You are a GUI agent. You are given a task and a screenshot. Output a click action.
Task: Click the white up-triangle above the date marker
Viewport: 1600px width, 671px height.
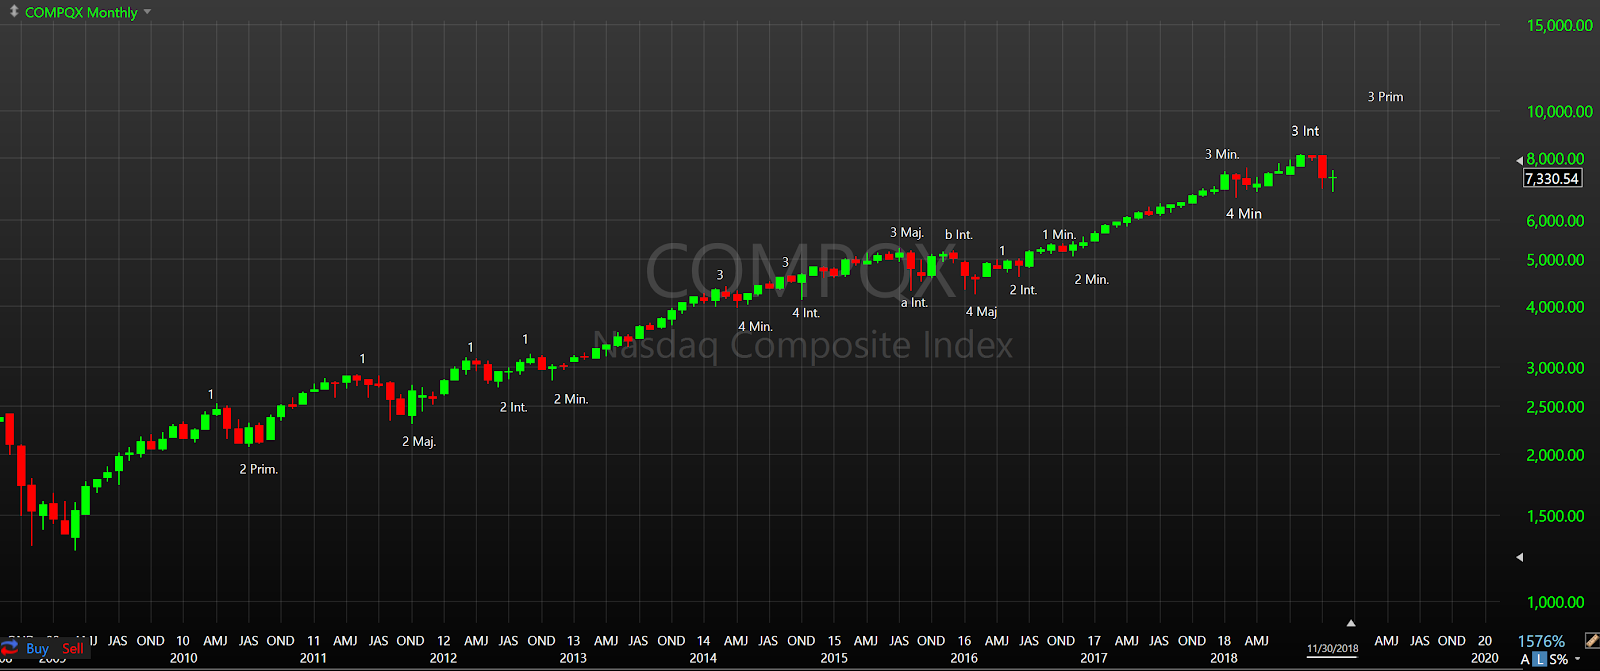(1350, 623)
